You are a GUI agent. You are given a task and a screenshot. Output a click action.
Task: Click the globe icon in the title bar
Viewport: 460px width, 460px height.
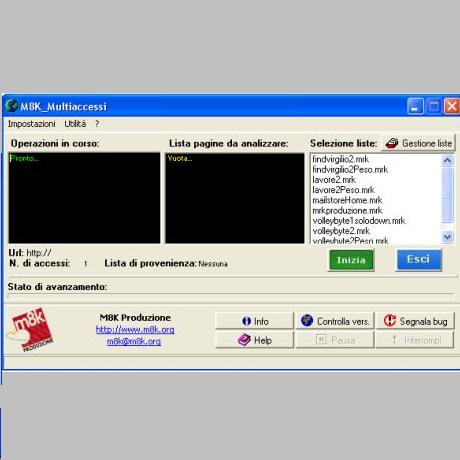[11, 106]
